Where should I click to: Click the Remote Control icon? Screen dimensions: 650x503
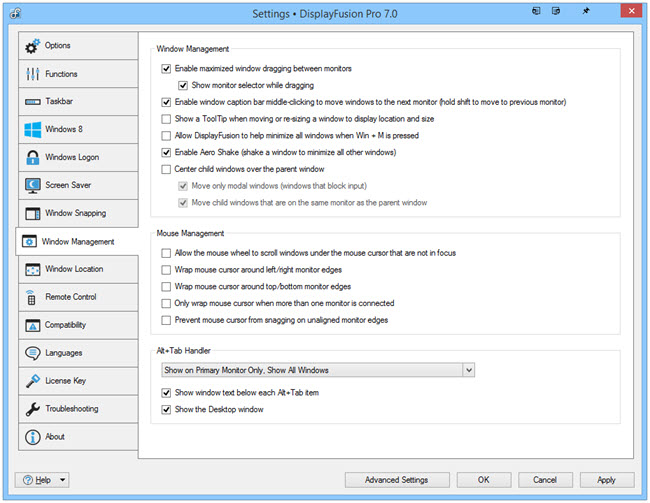pyautogui.click(x=31, y=297)
